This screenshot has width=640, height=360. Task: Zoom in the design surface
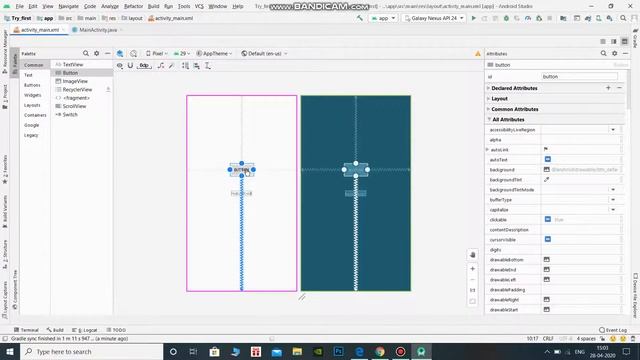(x=473, y=269)
